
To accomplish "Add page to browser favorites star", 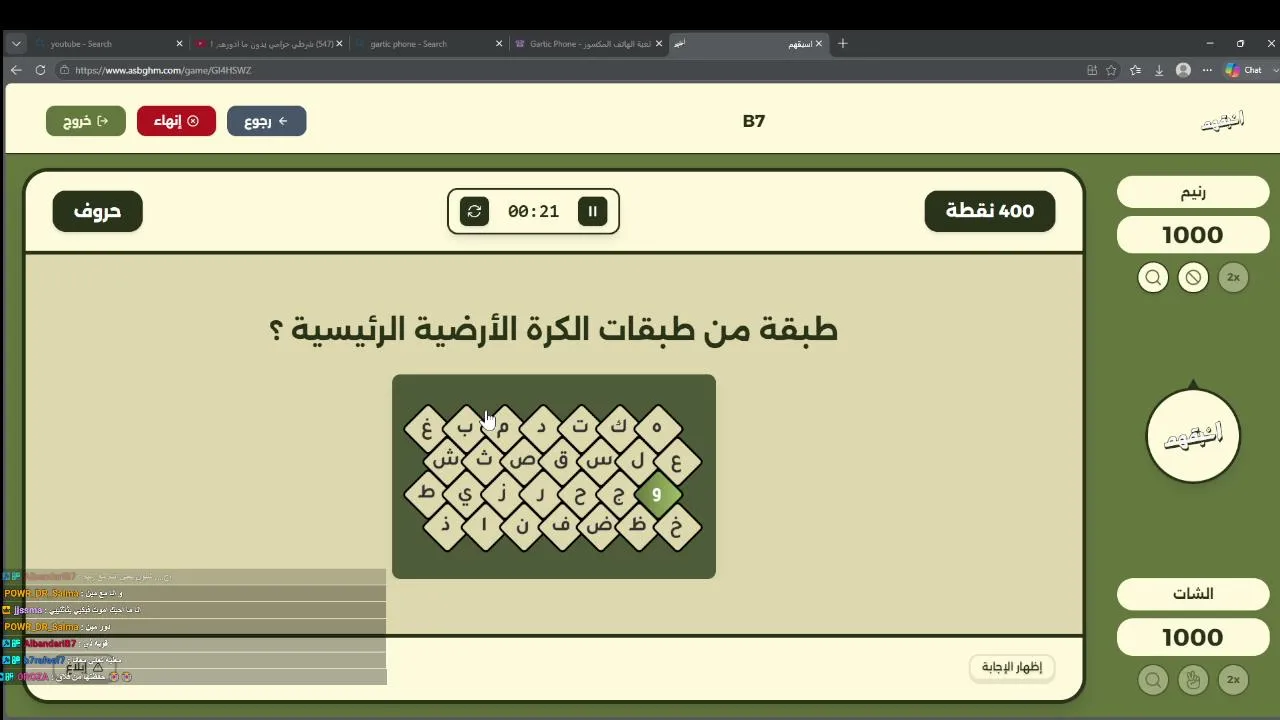I will click(x=1111, y=70).
